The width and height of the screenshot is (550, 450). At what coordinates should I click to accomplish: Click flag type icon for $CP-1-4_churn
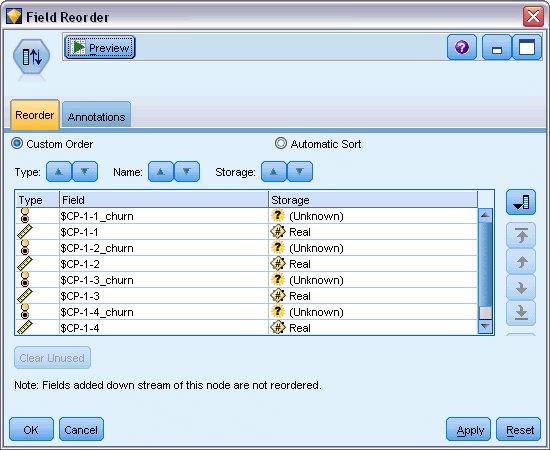tap(25, 312)
